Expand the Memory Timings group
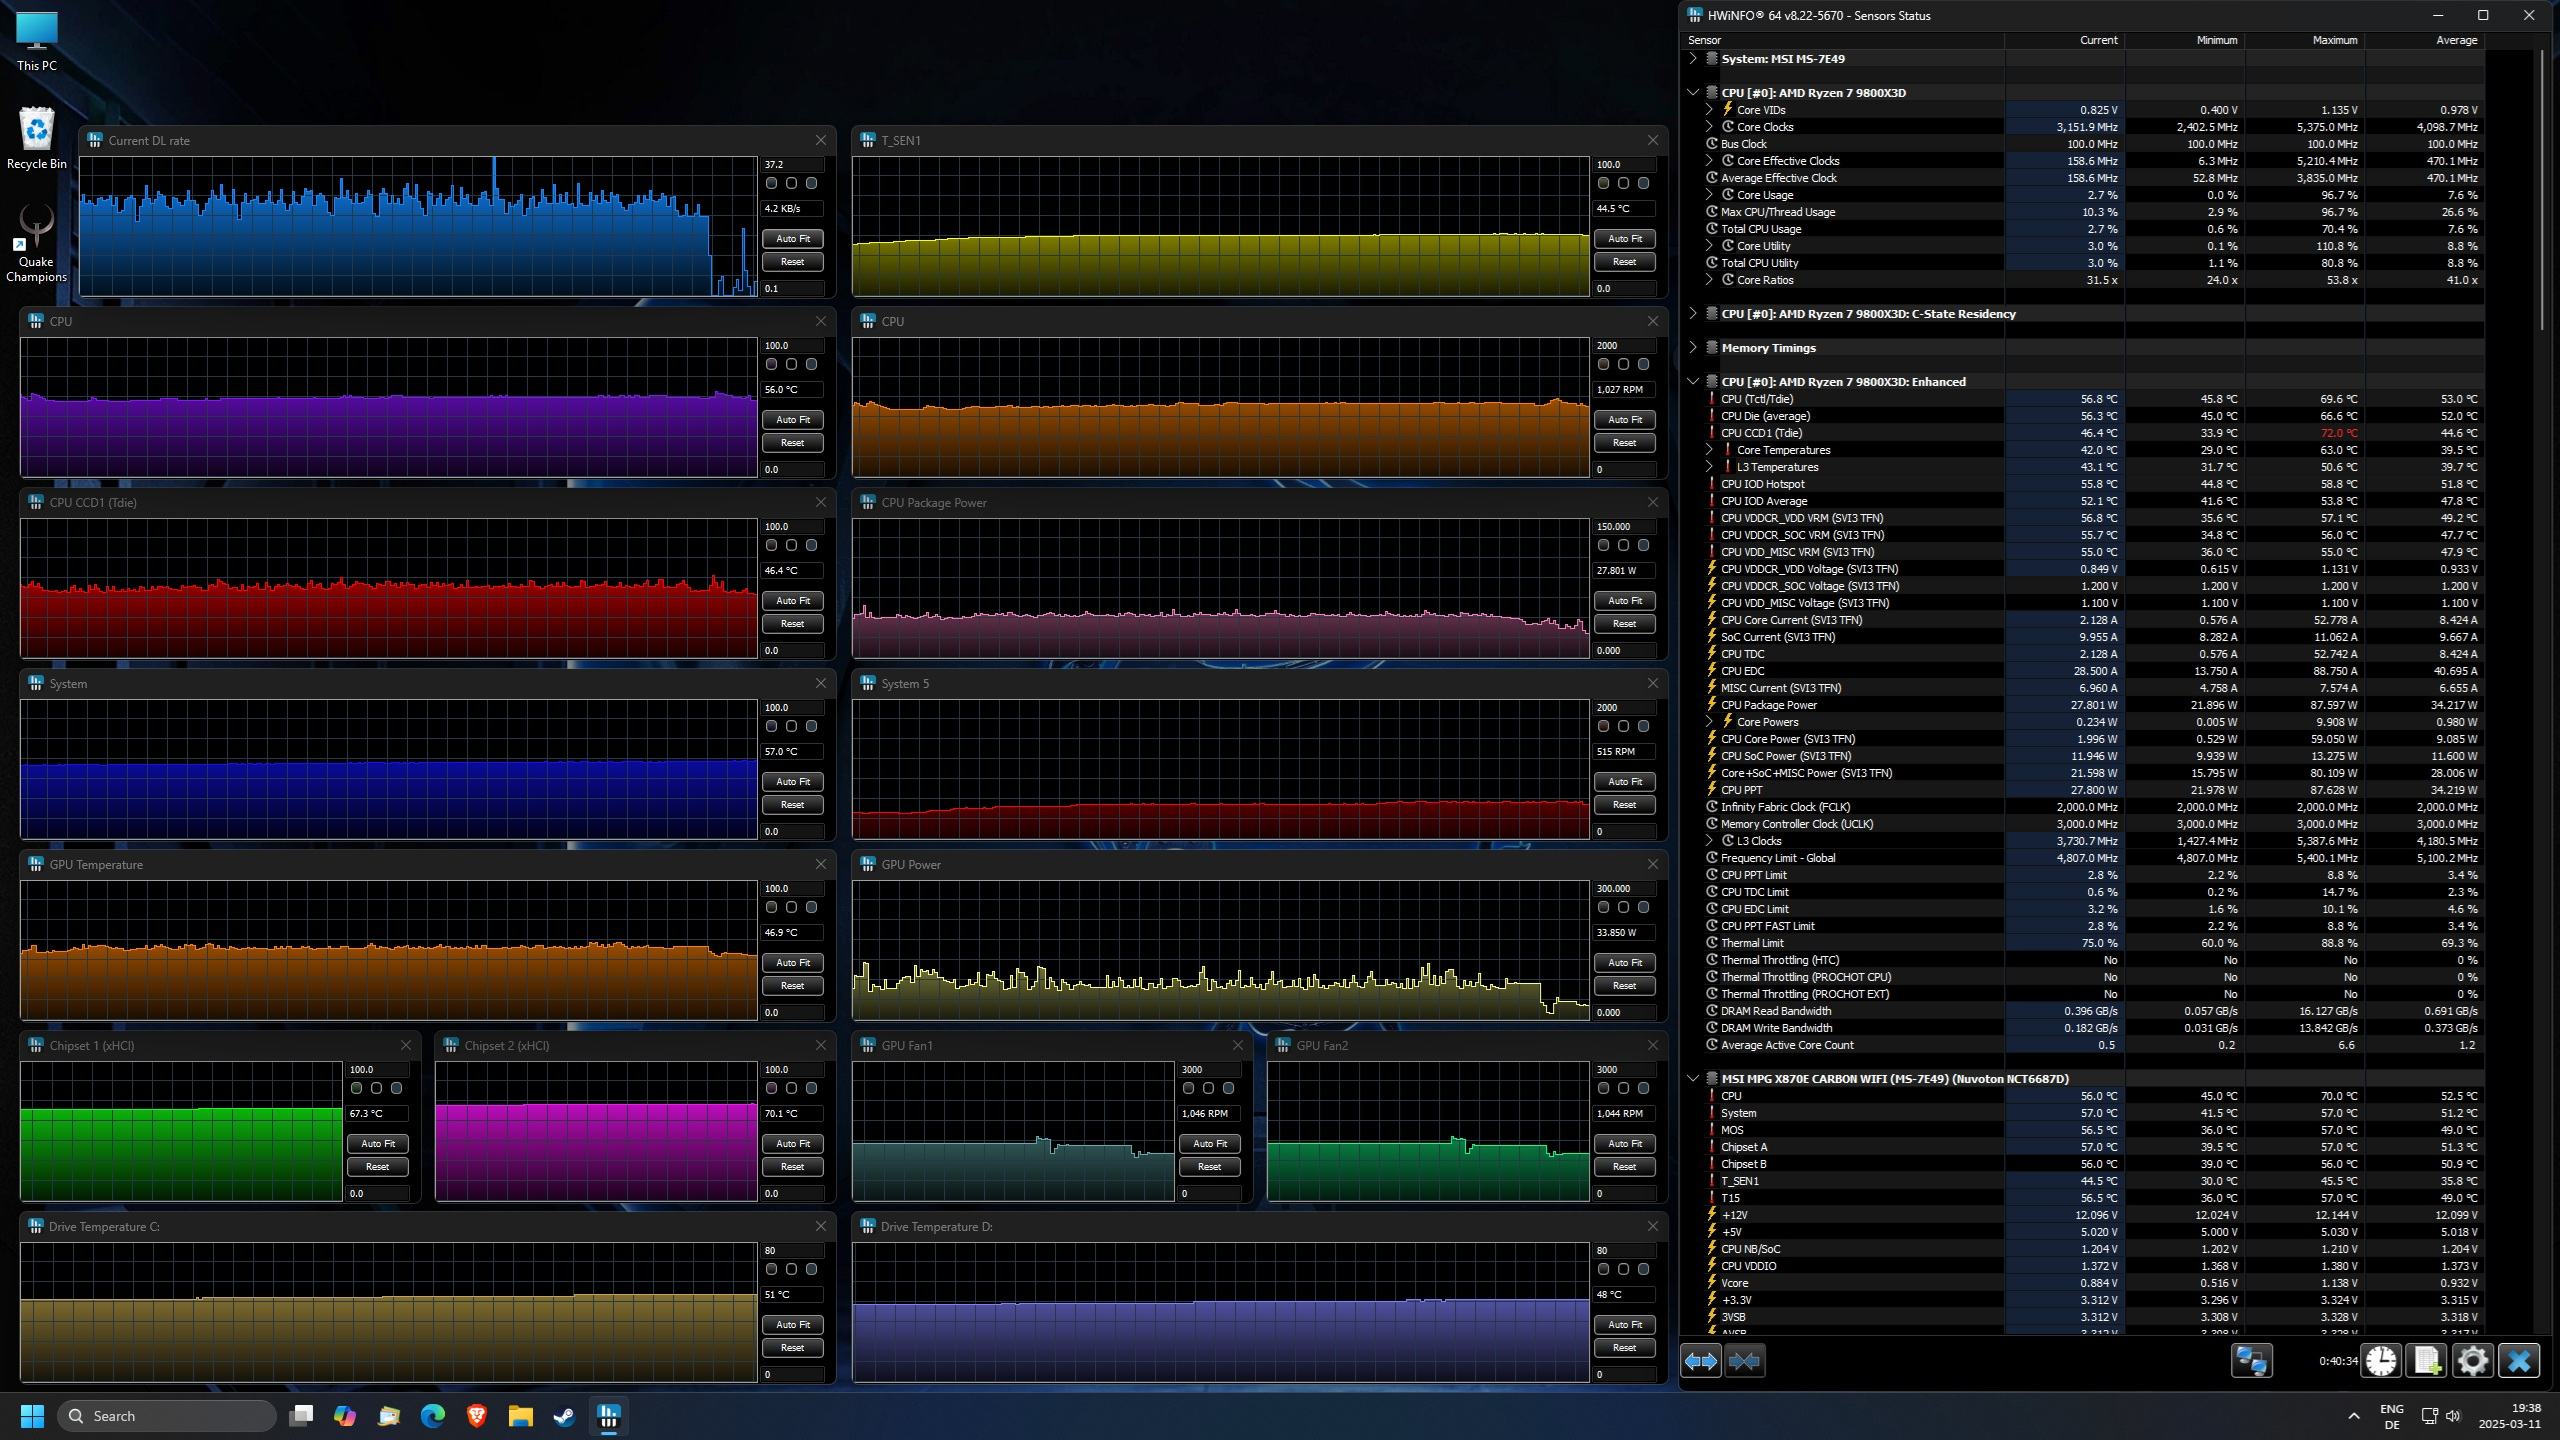Viewport: 2560px width, 1440px height. [x=1693, y=347]
